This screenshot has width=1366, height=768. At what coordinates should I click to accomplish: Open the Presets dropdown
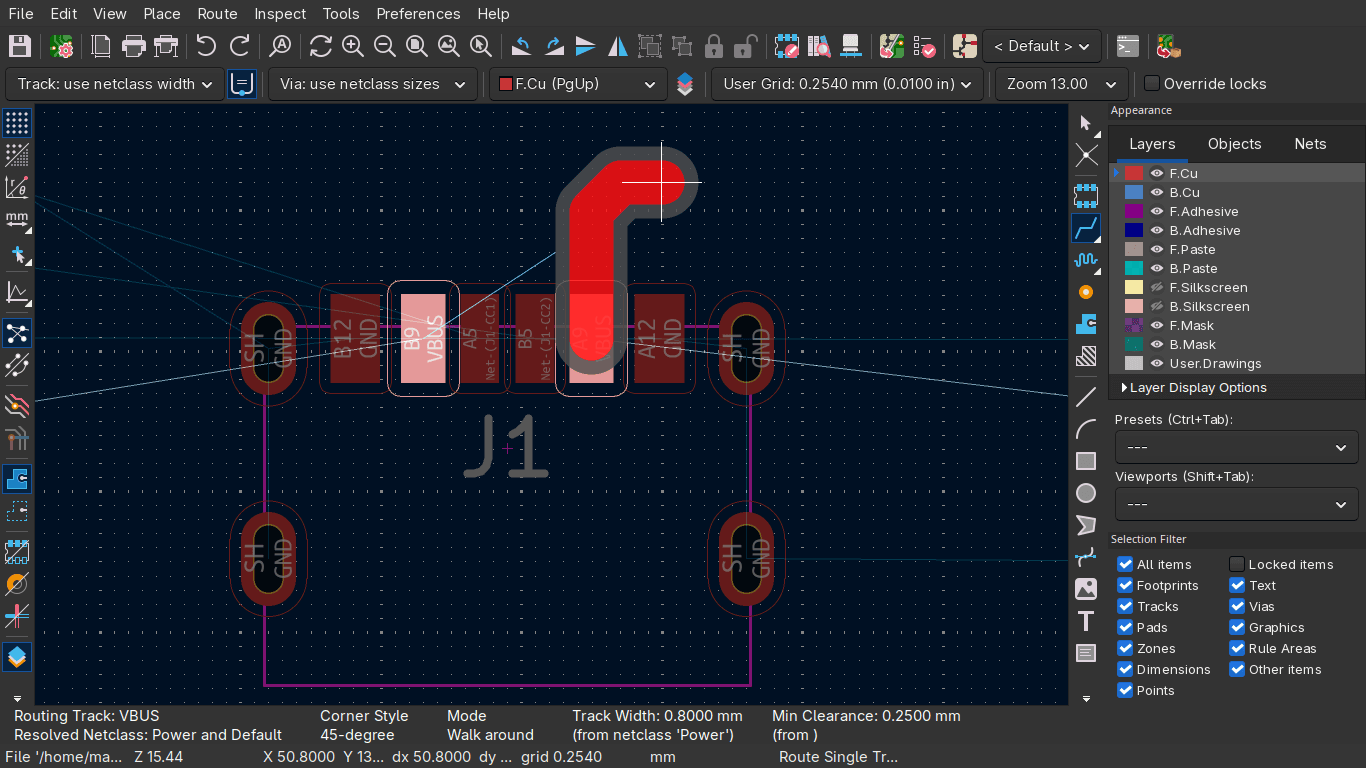click(x=1236, y=447)
